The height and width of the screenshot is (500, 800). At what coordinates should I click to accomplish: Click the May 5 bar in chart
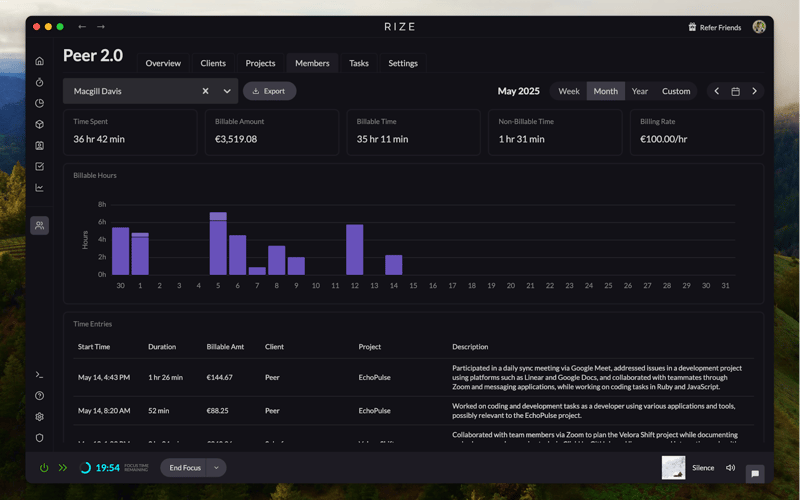218,243
